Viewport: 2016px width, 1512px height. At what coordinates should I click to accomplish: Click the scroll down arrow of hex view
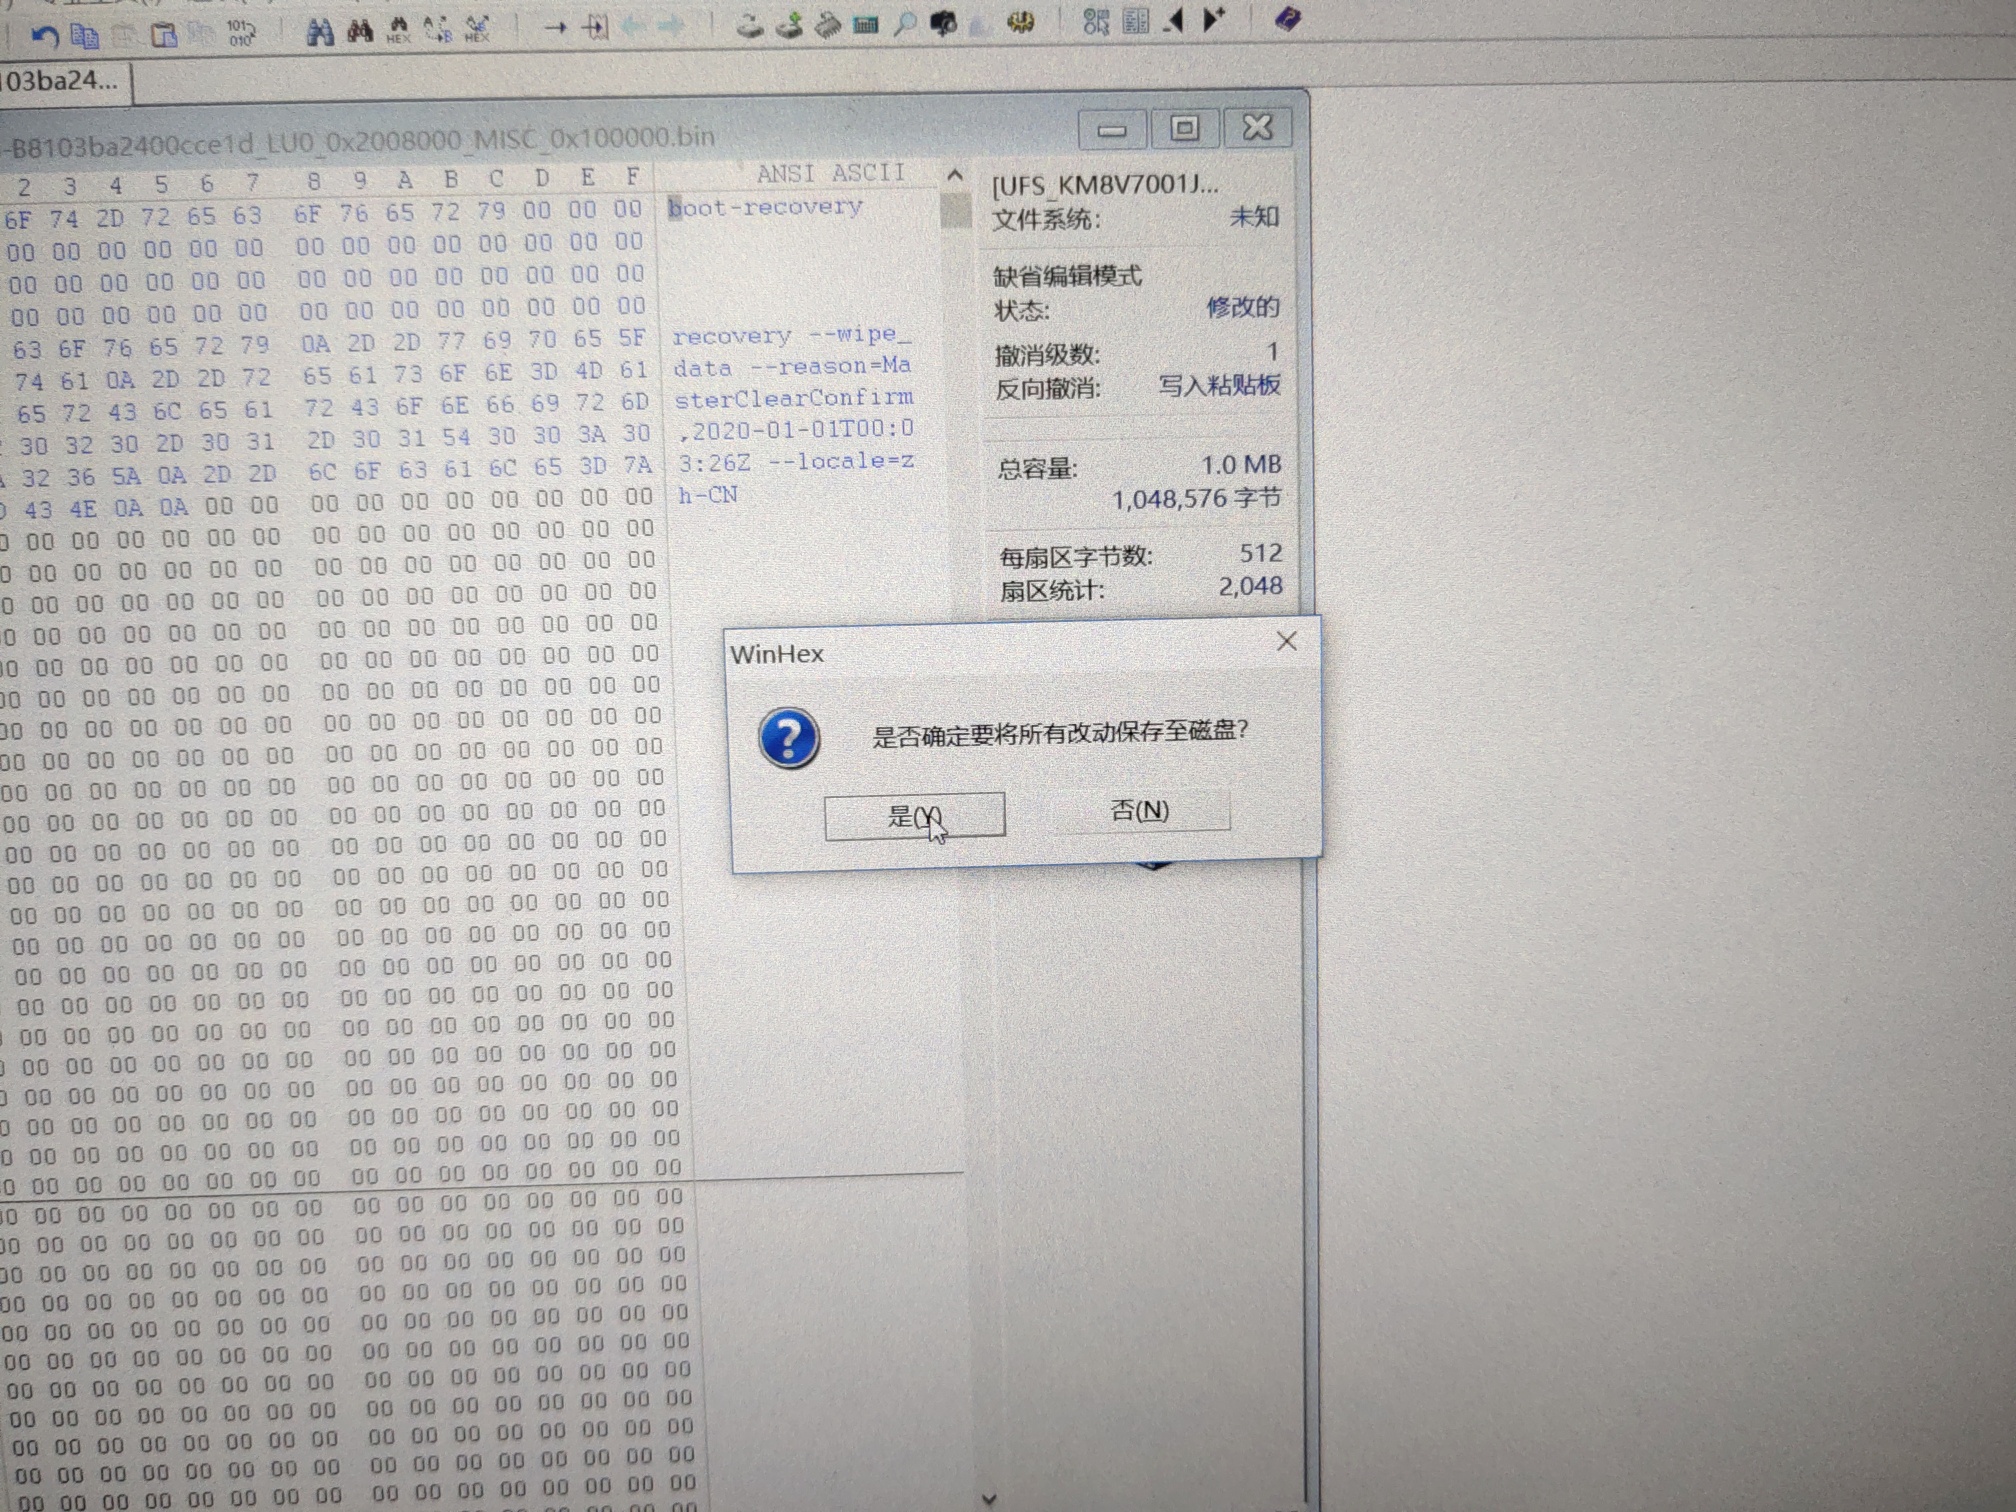[989, 1498]
